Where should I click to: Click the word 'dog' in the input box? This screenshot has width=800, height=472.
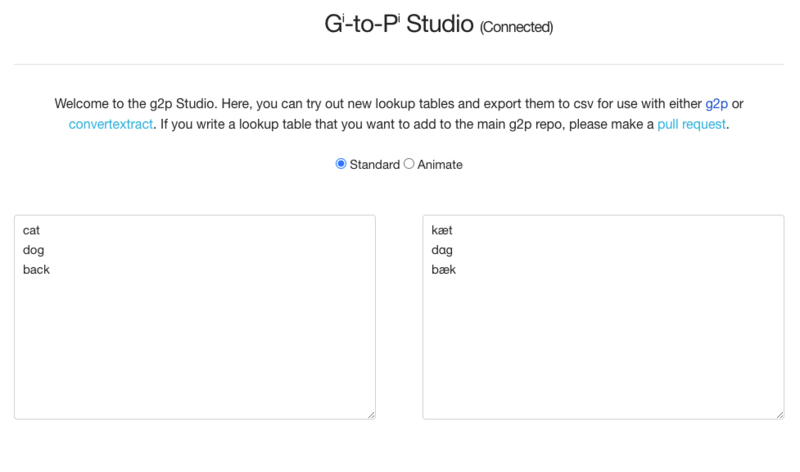pyautogui.click(x=34, y=251)
